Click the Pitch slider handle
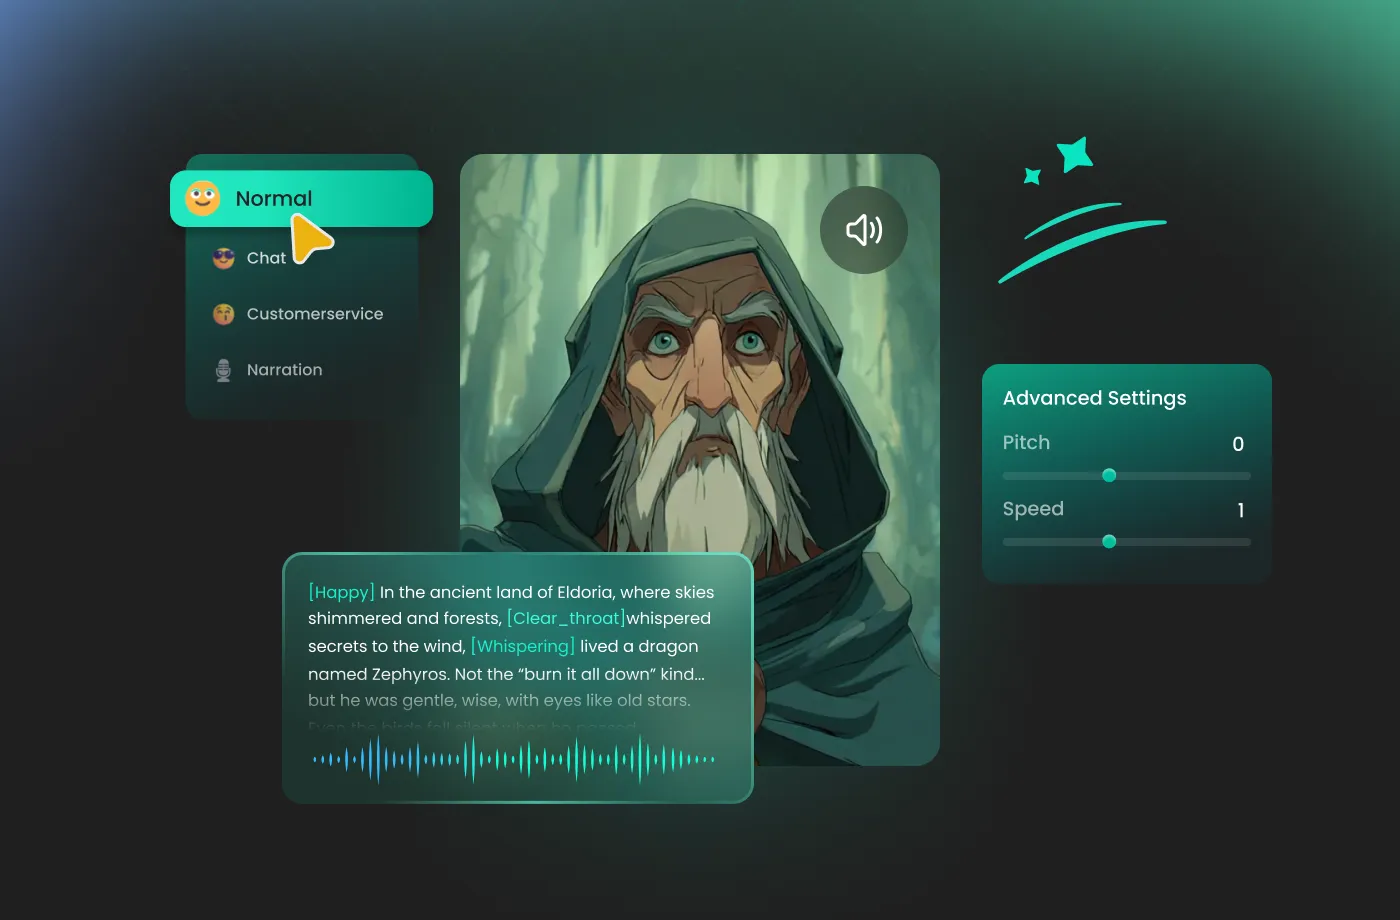 1109,476
